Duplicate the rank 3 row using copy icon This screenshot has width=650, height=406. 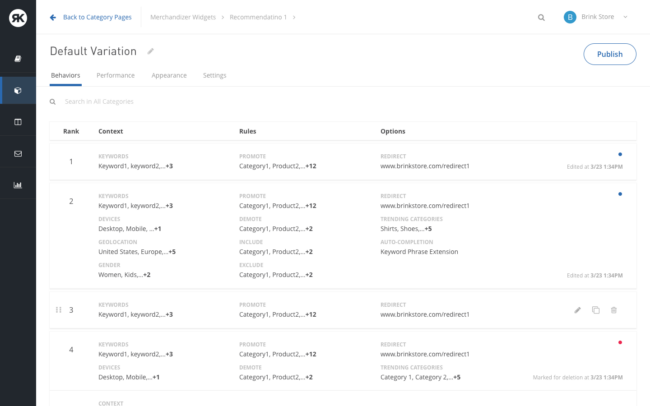[596, 310]
